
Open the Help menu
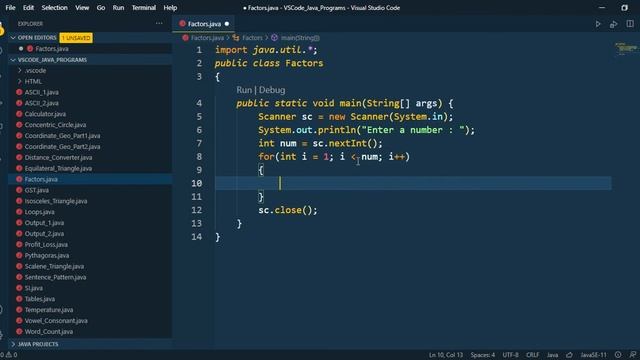click(x=170, y=8)
